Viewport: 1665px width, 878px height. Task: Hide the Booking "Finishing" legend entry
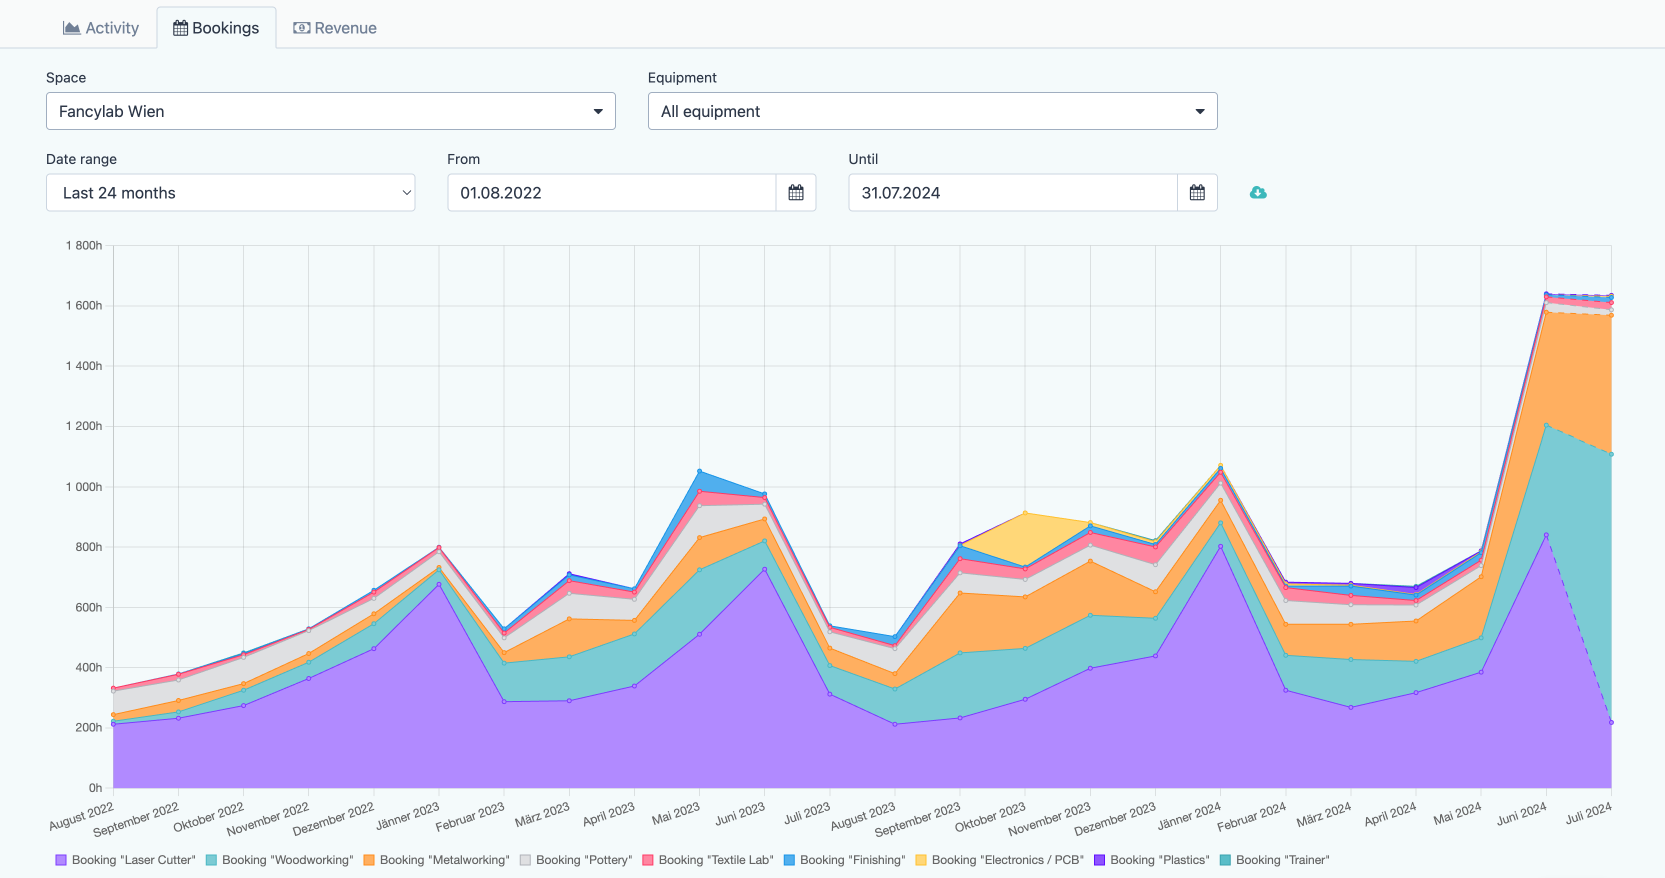click(x=844, y=860)
